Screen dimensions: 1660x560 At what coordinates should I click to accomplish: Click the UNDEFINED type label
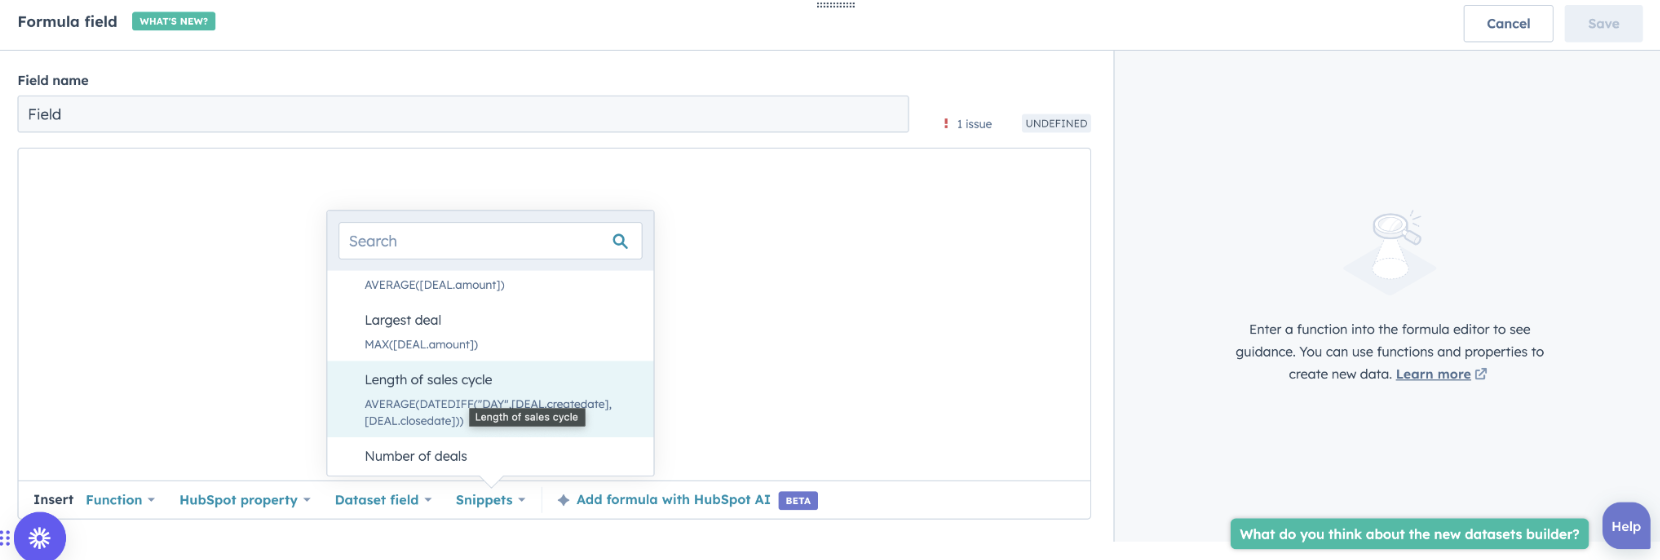click(1056, 124)
